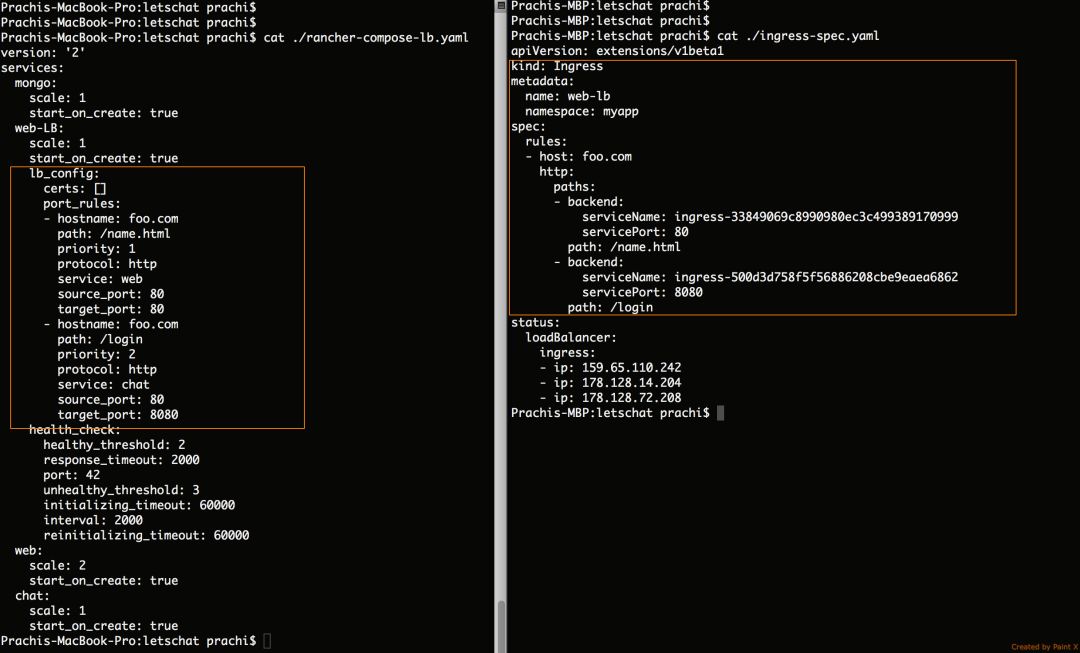The width and height of the screenshot is (1080, 653).
Task: Click the 'port_rules:' line
Action: point(82,204)
